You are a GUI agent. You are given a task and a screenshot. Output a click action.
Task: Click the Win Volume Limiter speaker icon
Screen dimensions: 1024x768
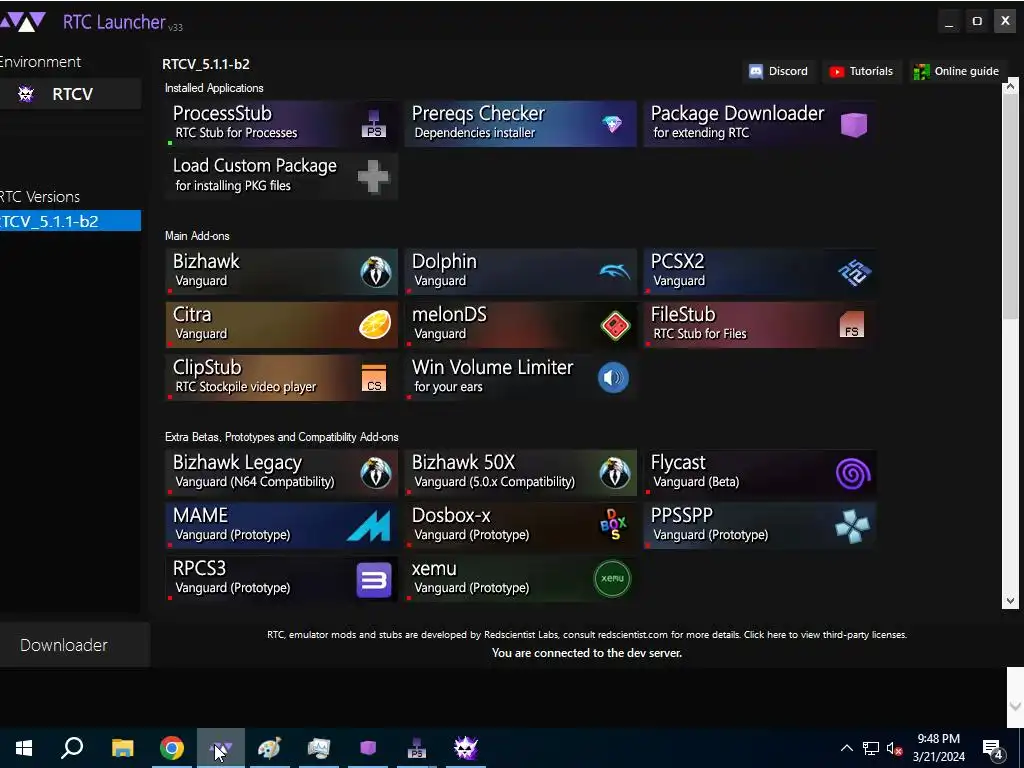(x=613, y=377)
